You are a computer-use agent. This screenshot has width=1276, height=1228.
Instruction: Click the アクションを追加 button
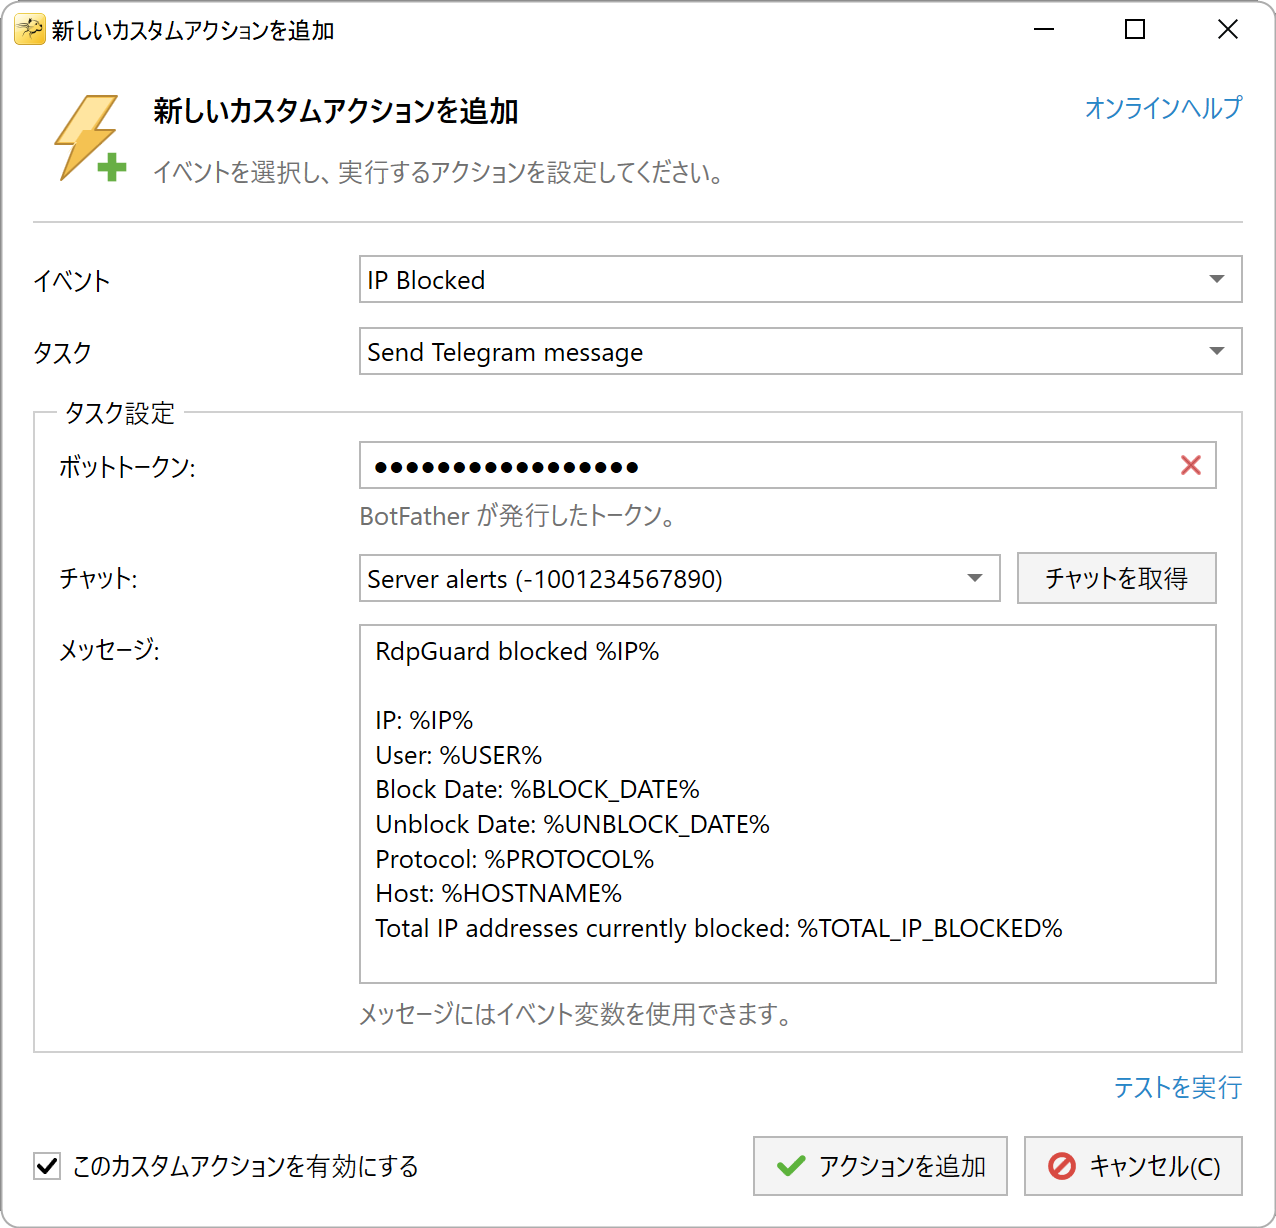[880, 1166]
